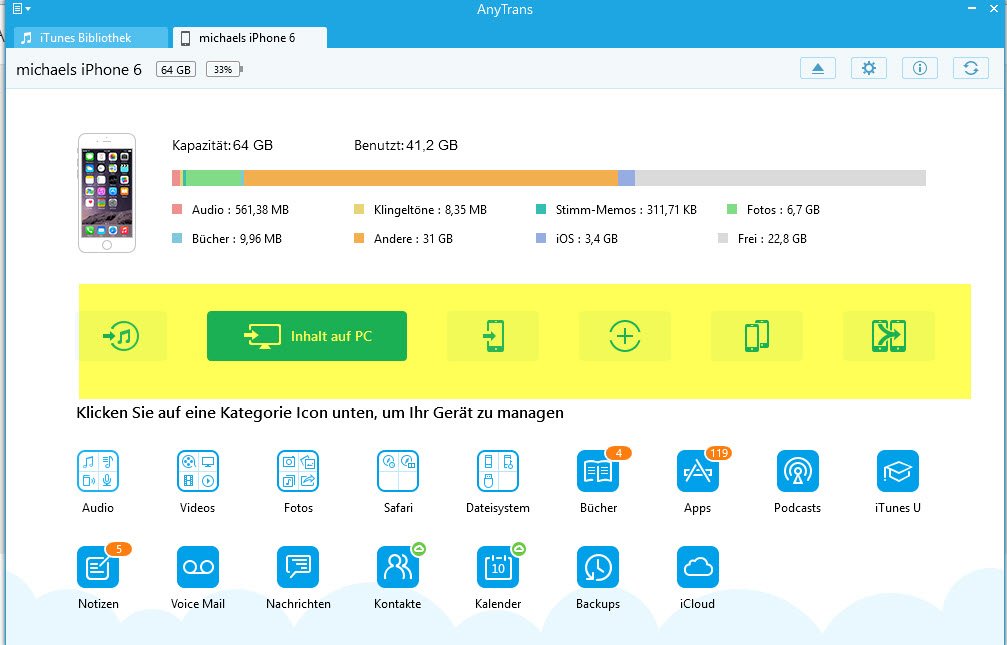This screenshot has height=645, width=1007.
Task: Open Notizen with 5 badge
Action: click(x=98, y=567)
